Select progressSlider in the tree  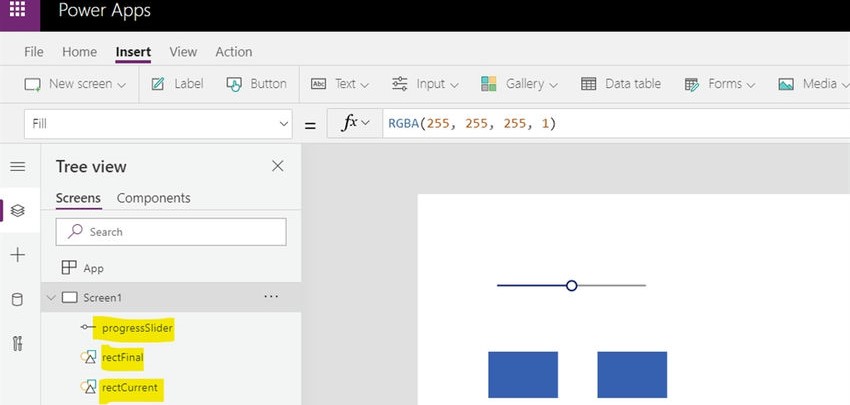click(x=137, y=328)
